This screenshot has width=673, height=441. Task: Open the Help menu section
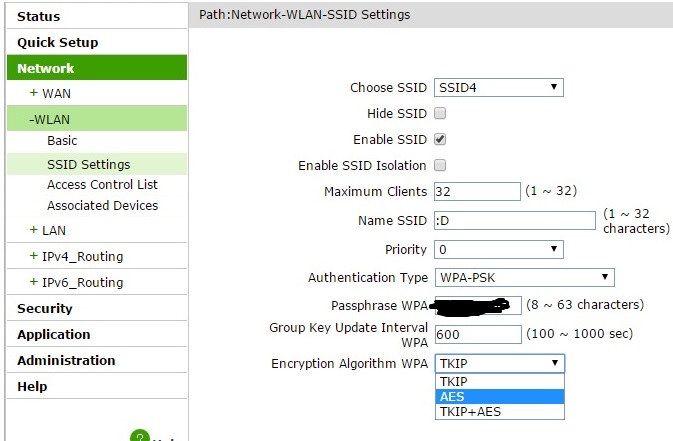click(x=32, y=386)
